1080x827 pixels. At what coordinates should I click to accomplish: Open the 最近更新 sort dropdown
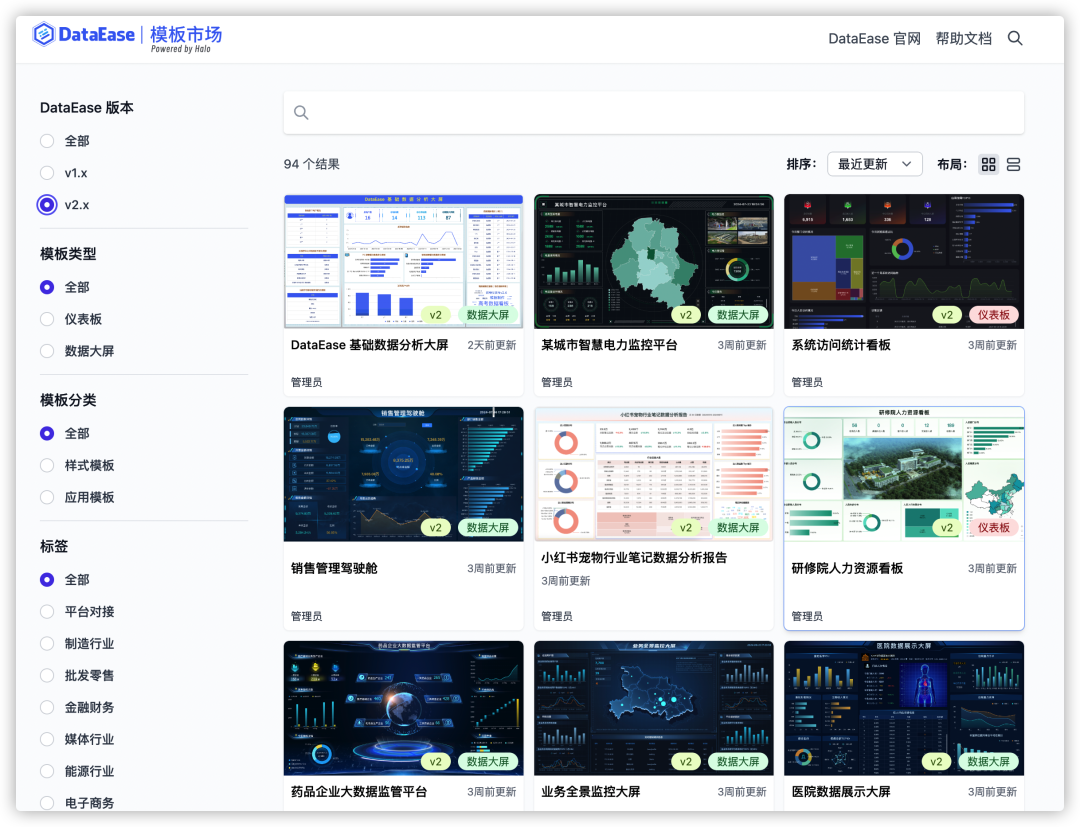point(874,164)
